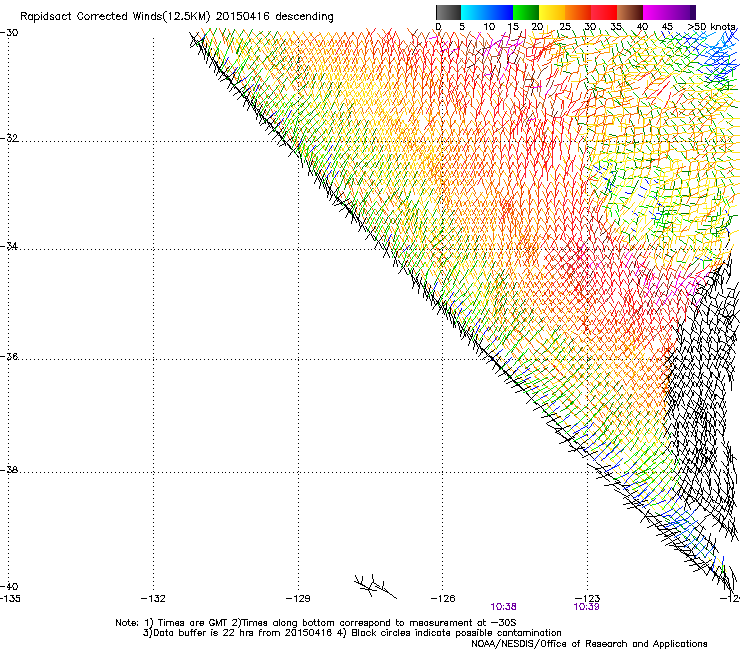This screenshot has width=740, height=650.
Task: Click the '-30' latitude axis label
Action: pos(9,33)
